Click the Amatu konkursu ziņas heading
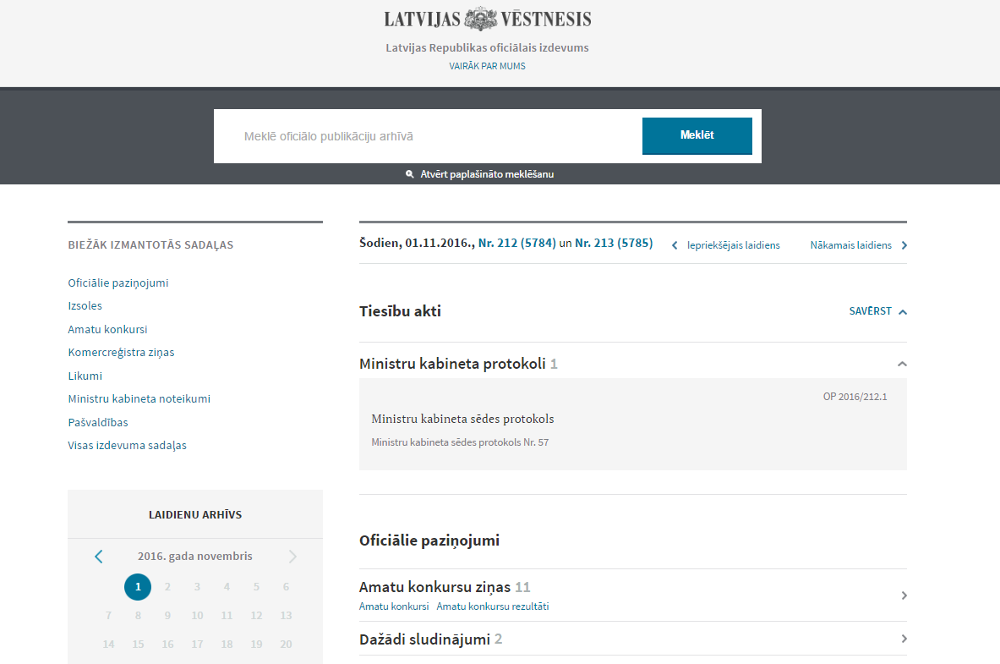1000x664 pixels. [x=435, y=587]
